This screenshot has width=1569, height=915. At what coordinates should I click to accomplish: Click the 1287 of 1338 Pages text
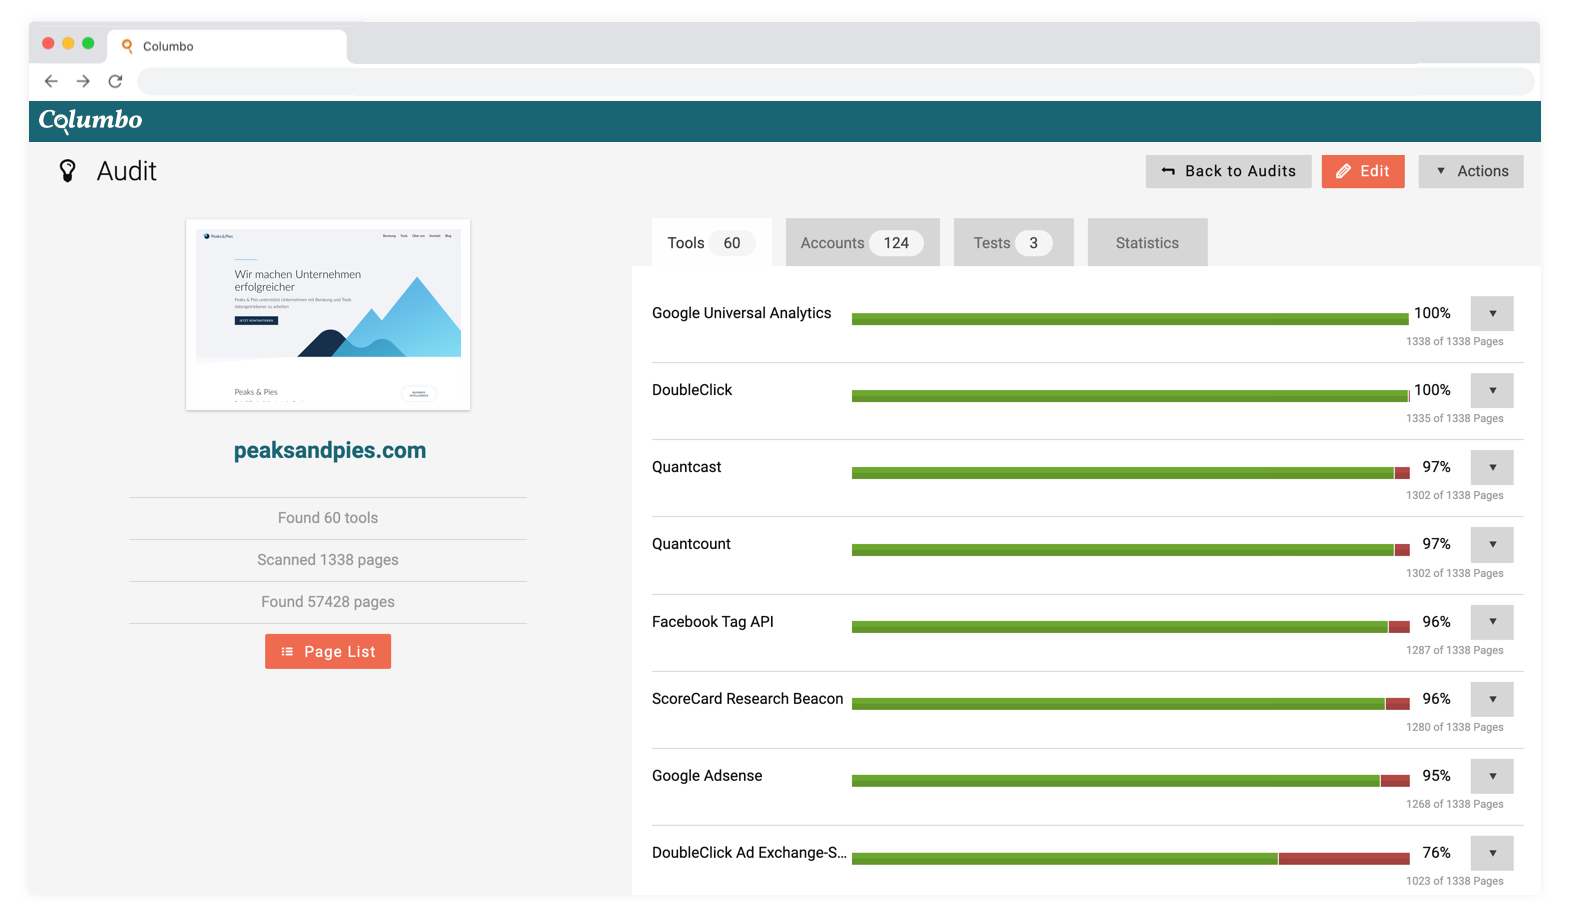1454,650
